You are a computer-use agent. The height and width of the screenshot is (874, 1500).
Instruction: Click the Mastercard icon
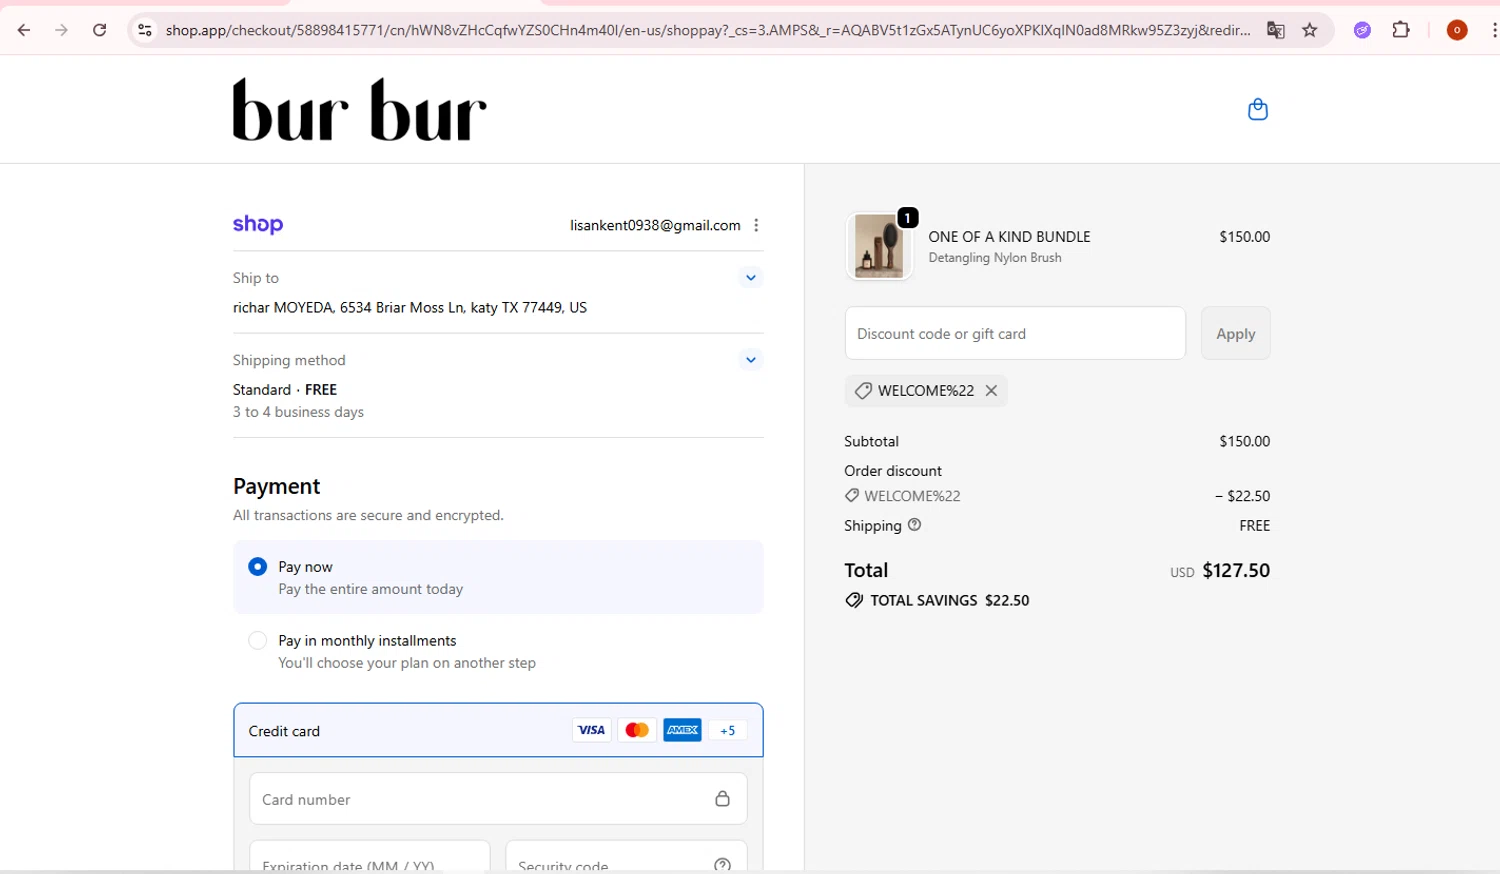click(637, 730)
